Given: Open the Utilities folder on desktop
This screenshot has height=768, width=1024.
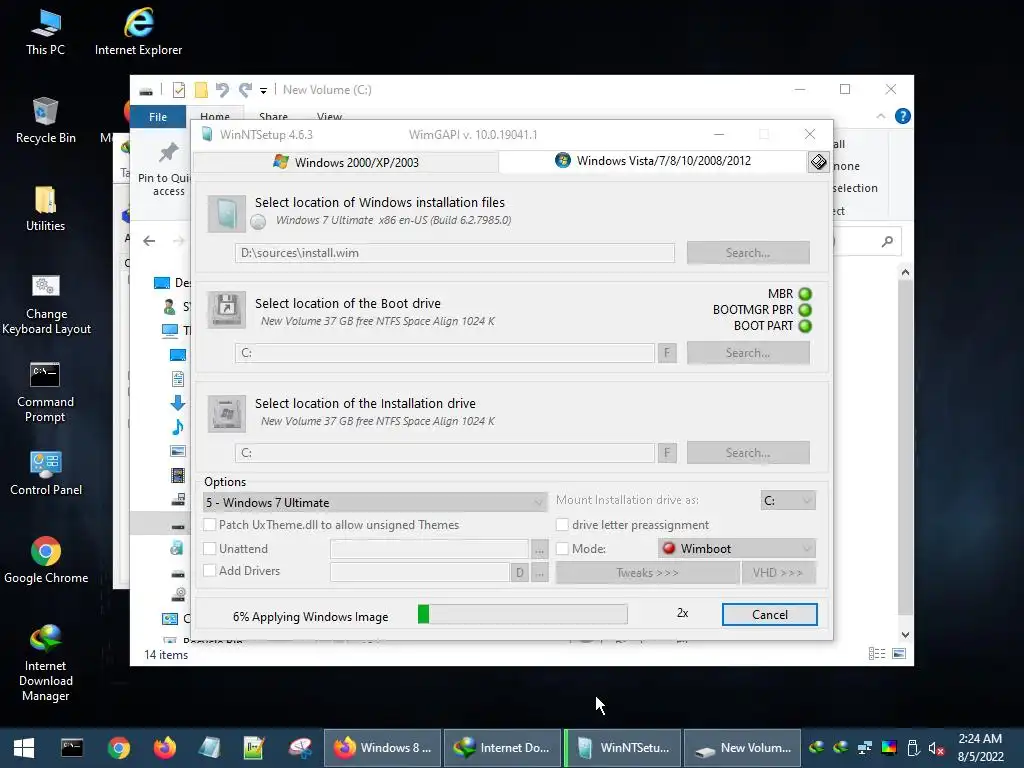Looking at the screenshot, I should [45, 209].
